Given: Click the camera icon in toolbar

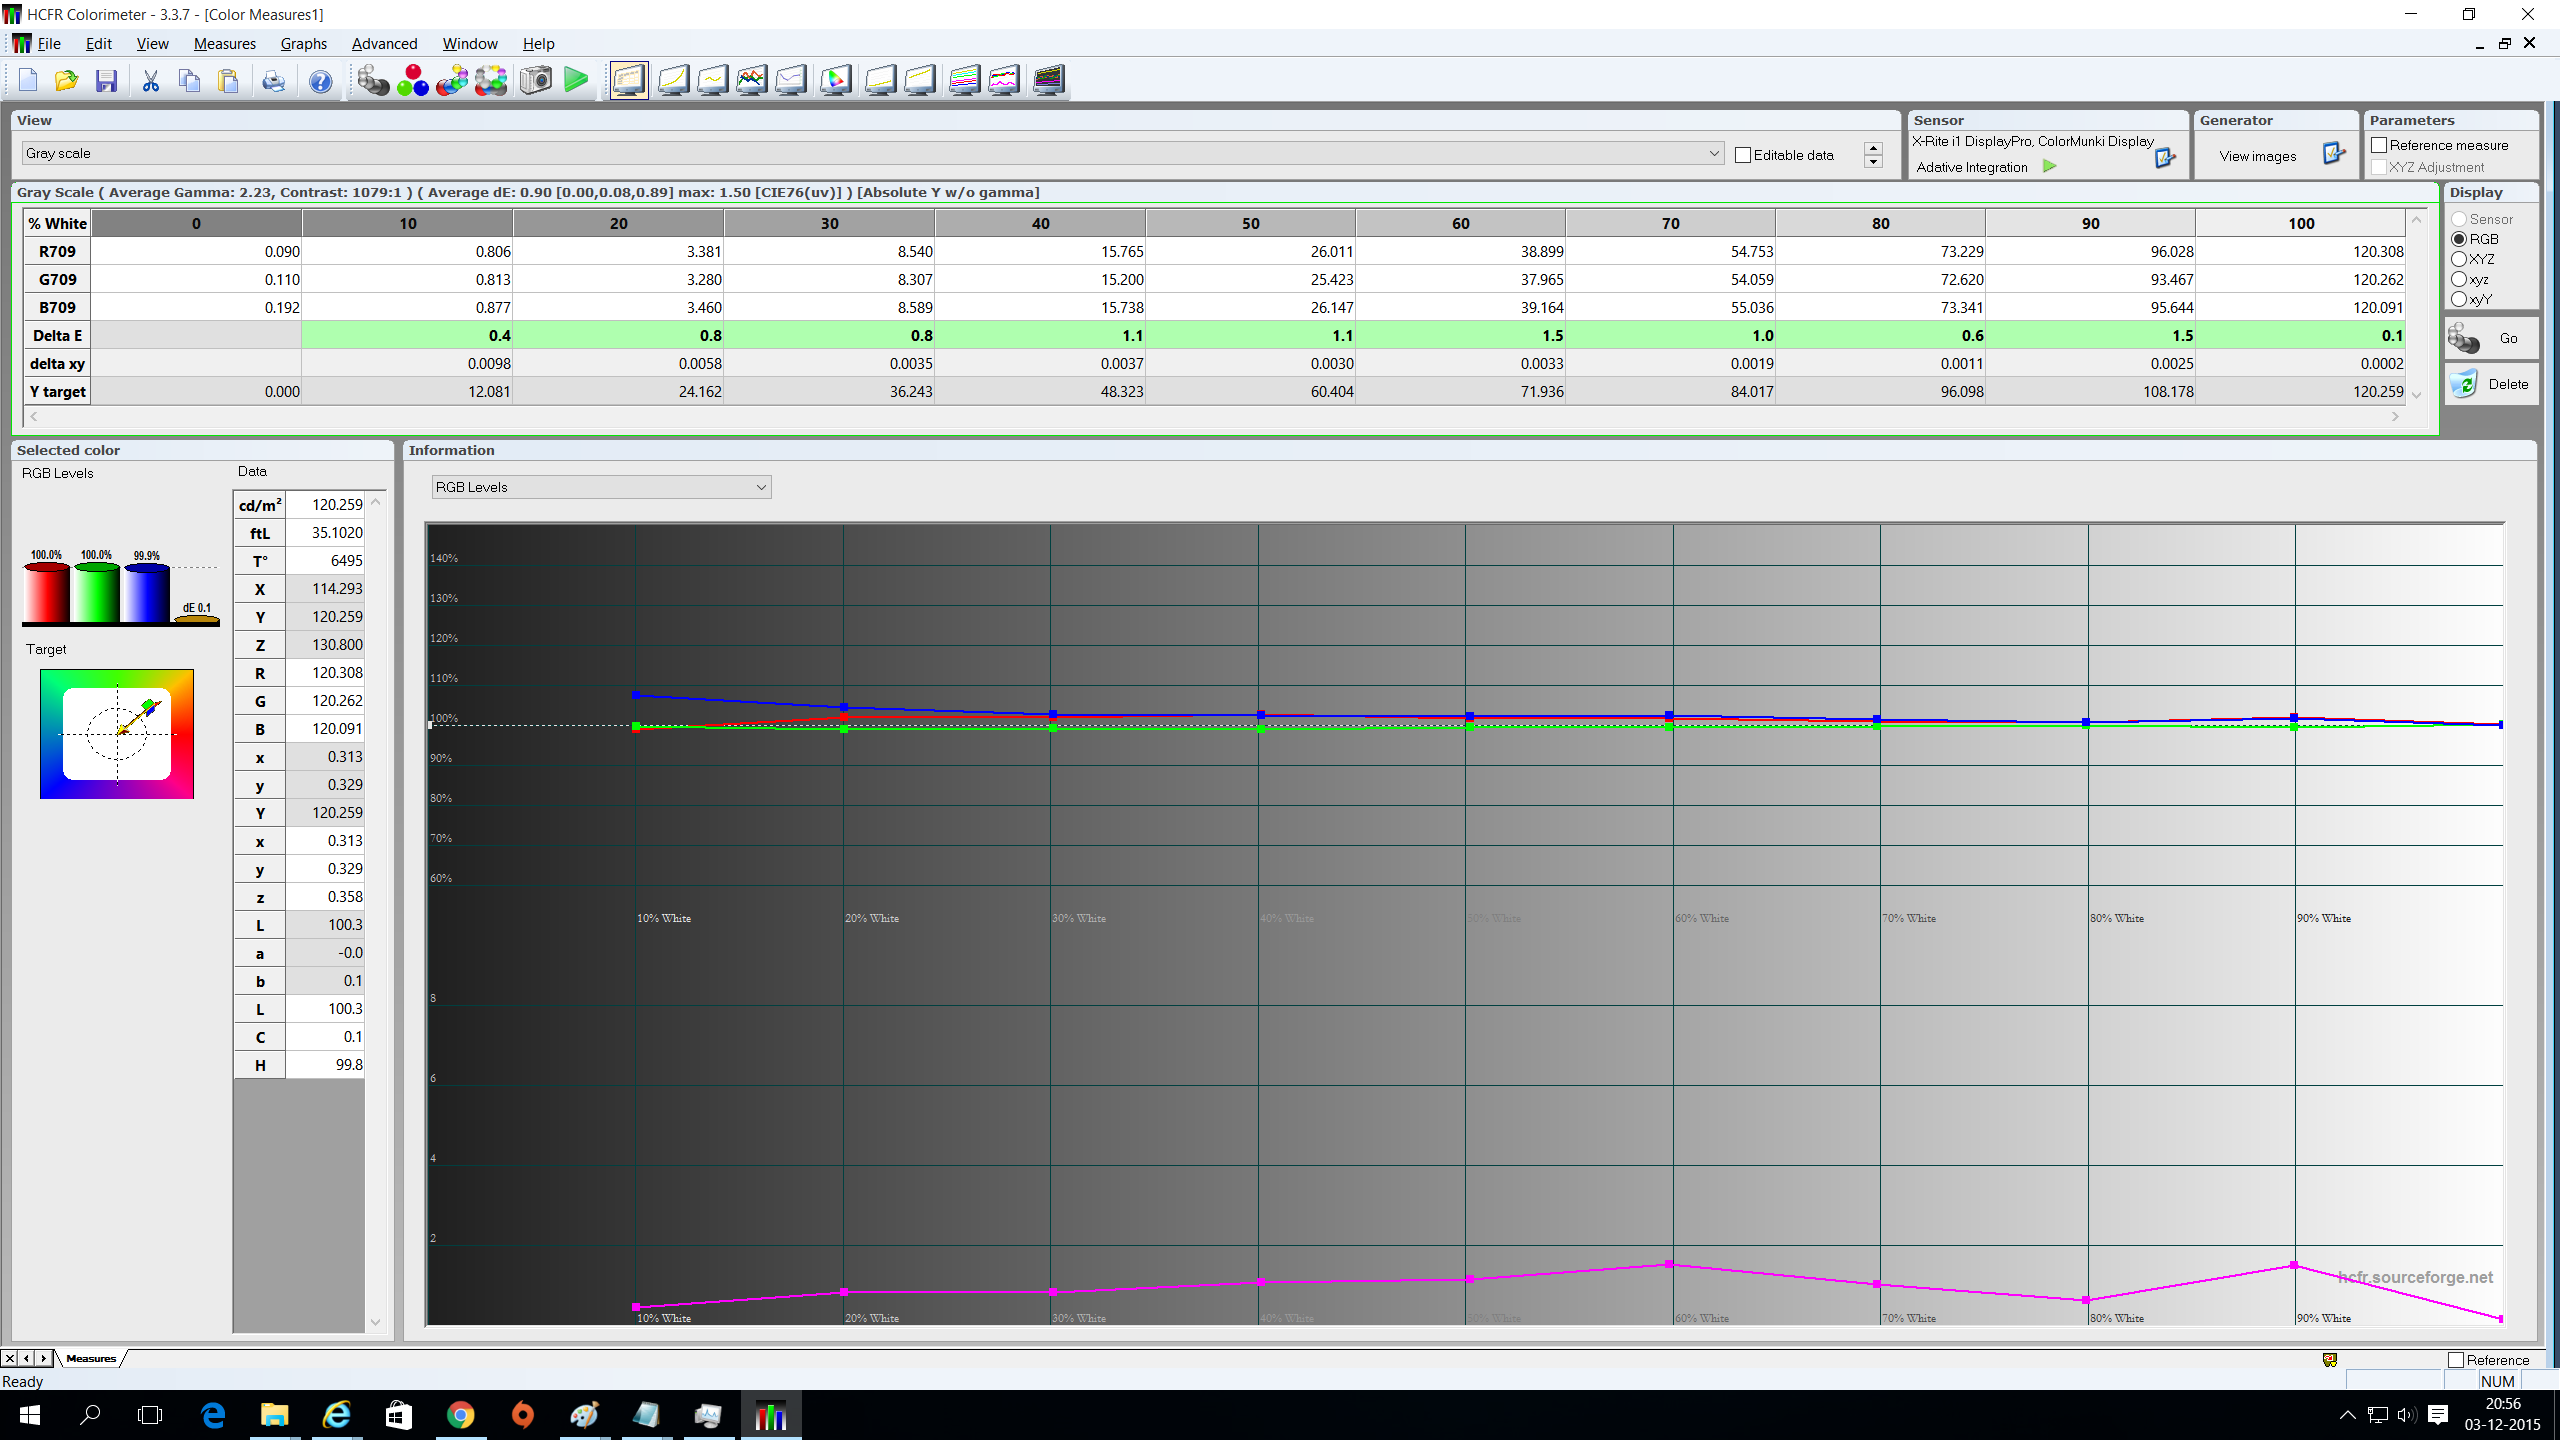Looking at the screenshot, I should click(536, 80).
